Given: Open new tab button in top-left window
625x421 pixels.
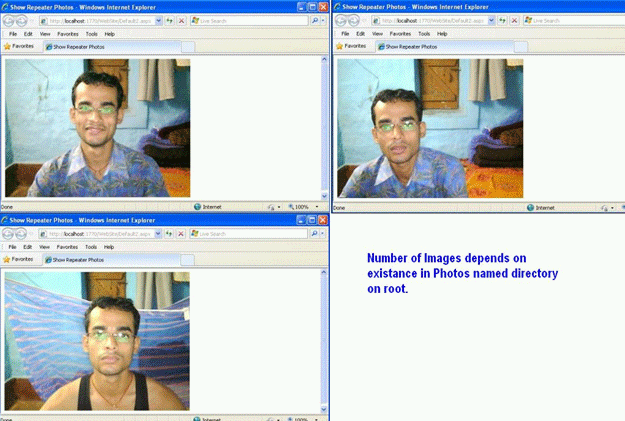Looking at the screenshot, I should tap(188, 47).
